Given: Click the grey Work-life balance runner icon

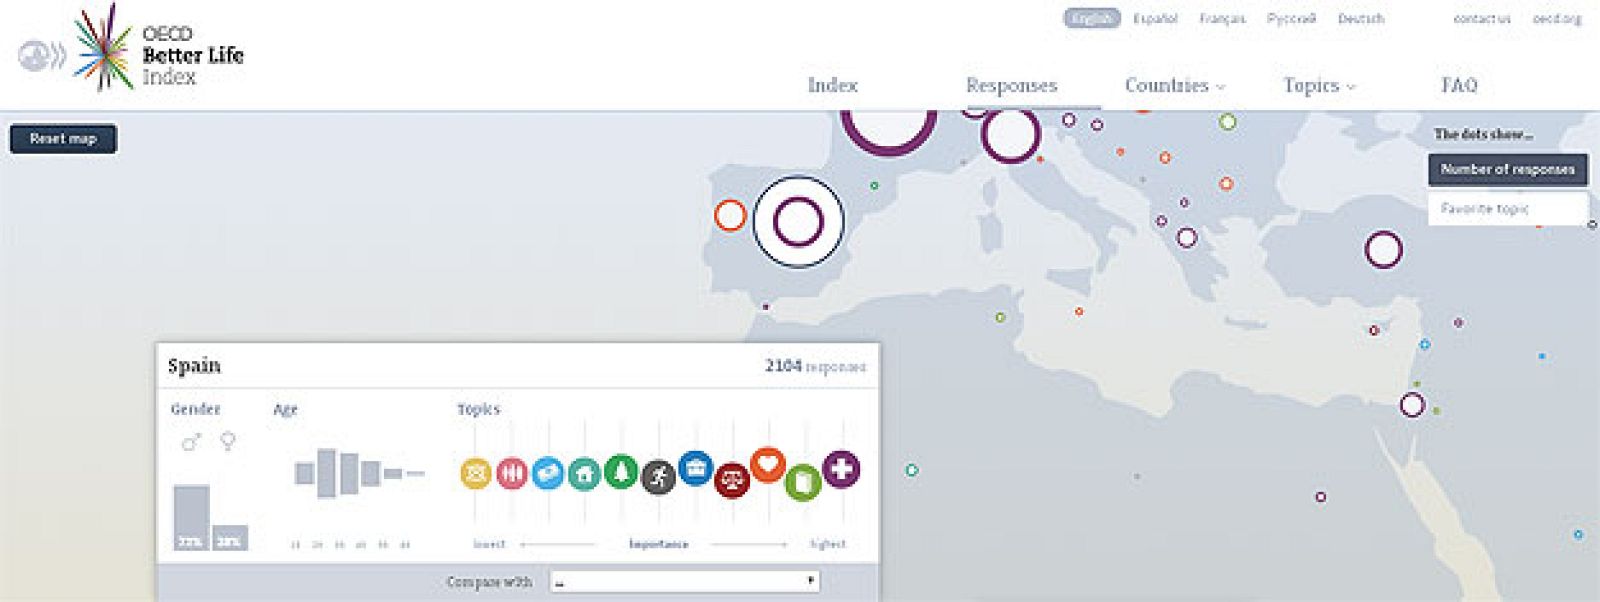Looking at the screenshot, I should (x=658, y=477).
